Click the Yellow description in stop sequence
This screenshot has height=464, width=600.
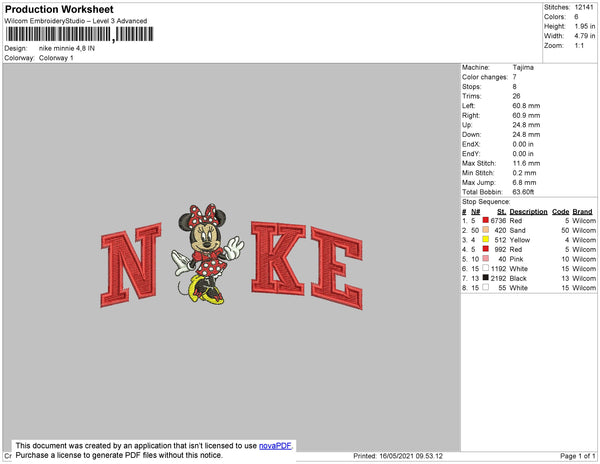(520, 240)
